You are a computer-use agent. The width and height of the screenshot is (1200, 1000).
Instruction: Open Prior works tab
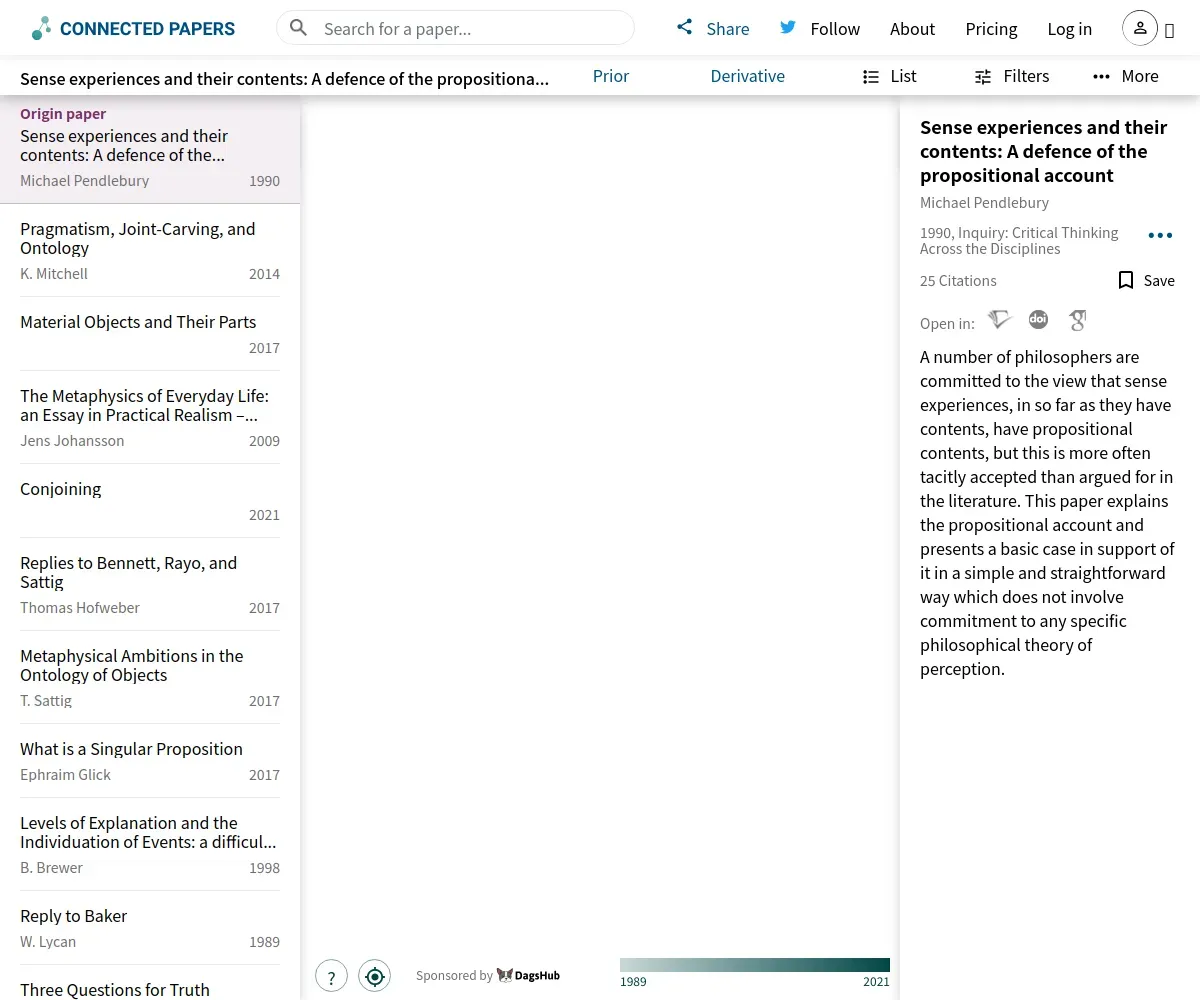click(611, 76)
